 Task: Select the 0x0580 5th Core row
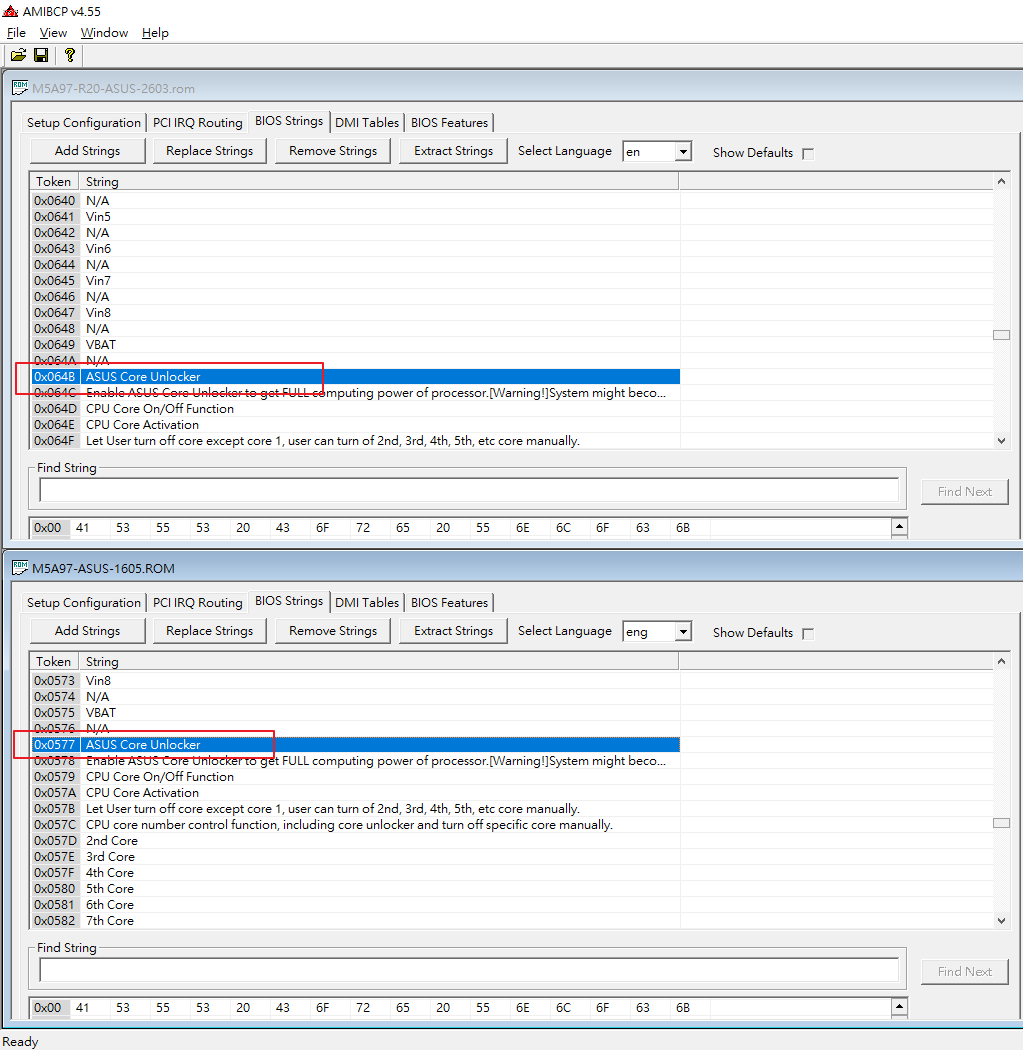356,889
